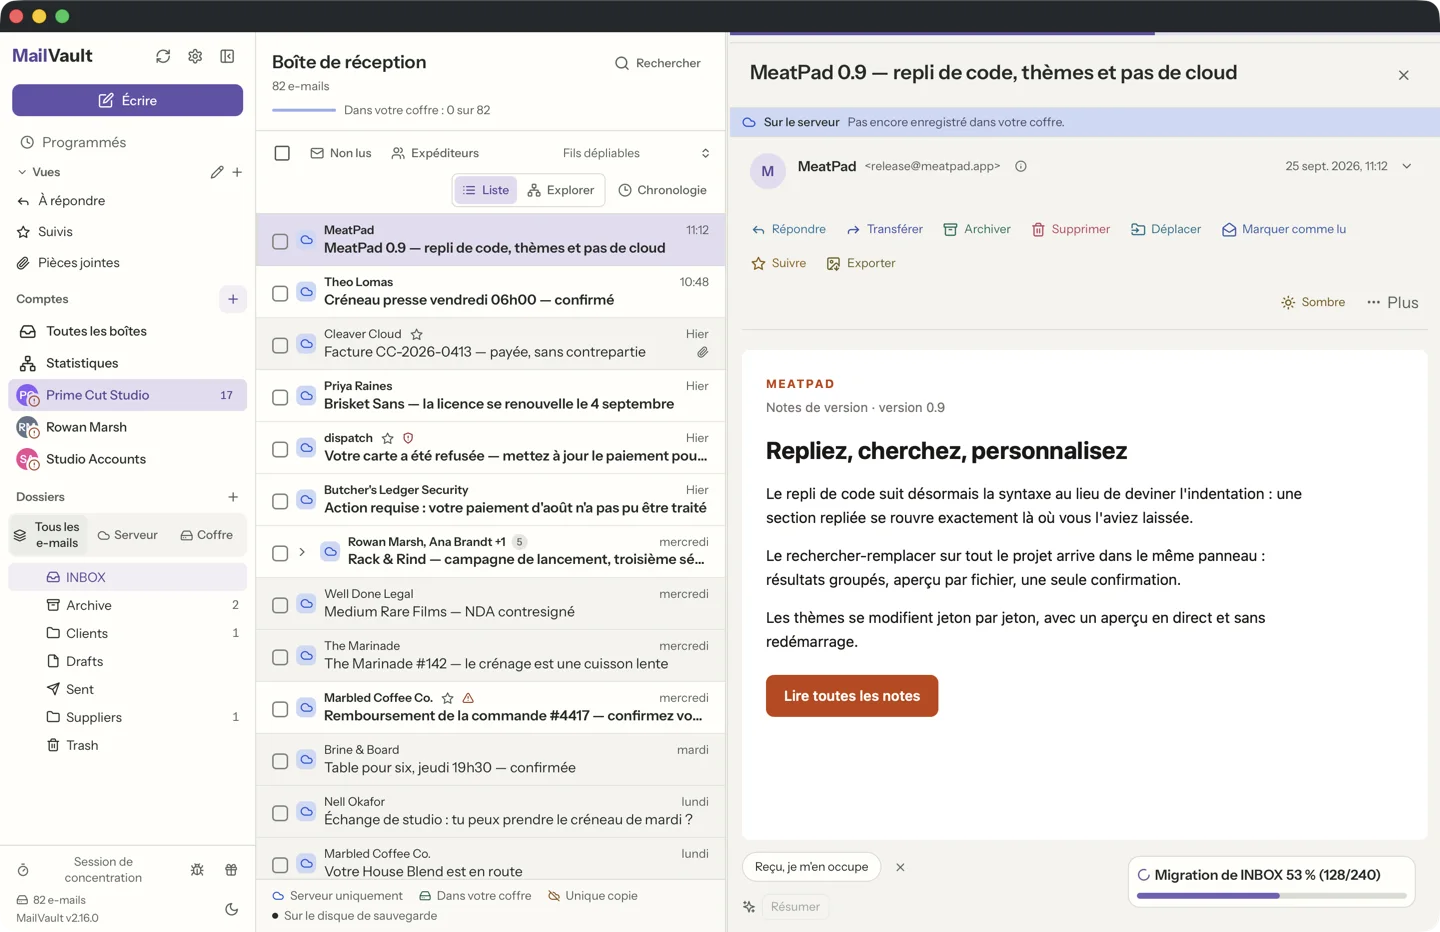Close the MeatPad 0.9 email pane
Image resolution: width=1440 pixels, height=932 pixels.
(1404, 75)
